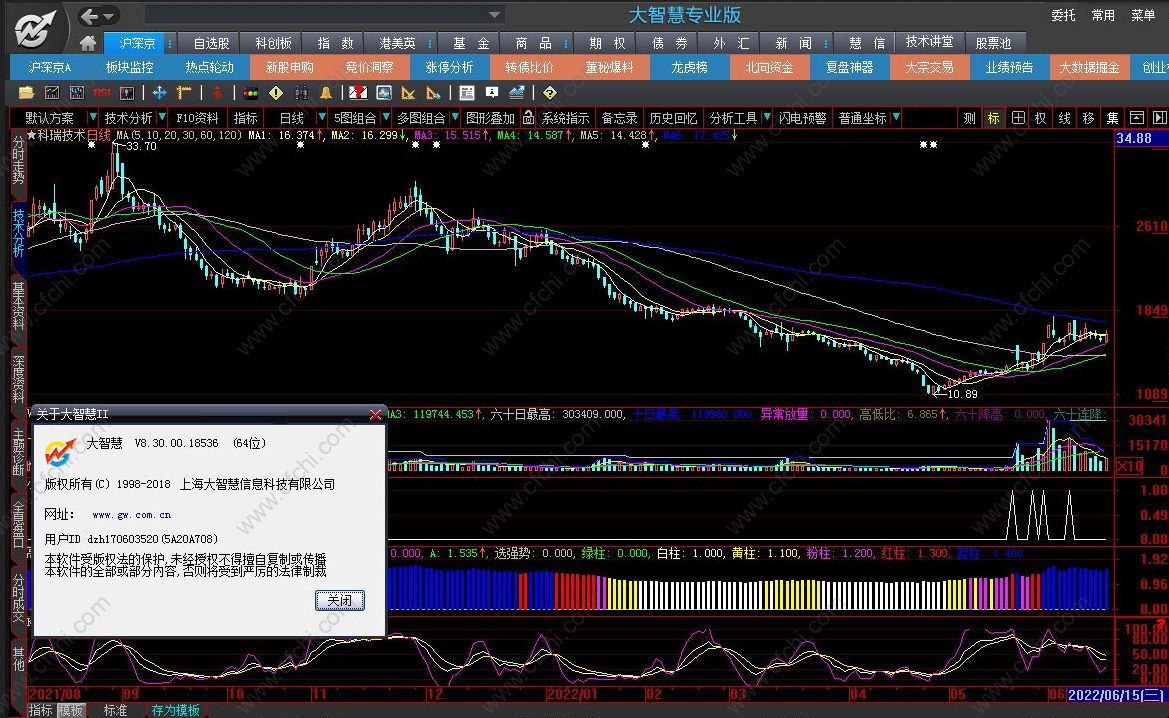Screen dimensions: 1169x718
Task: Click the home icon in navigation bar
Action: tap(88, 42)
